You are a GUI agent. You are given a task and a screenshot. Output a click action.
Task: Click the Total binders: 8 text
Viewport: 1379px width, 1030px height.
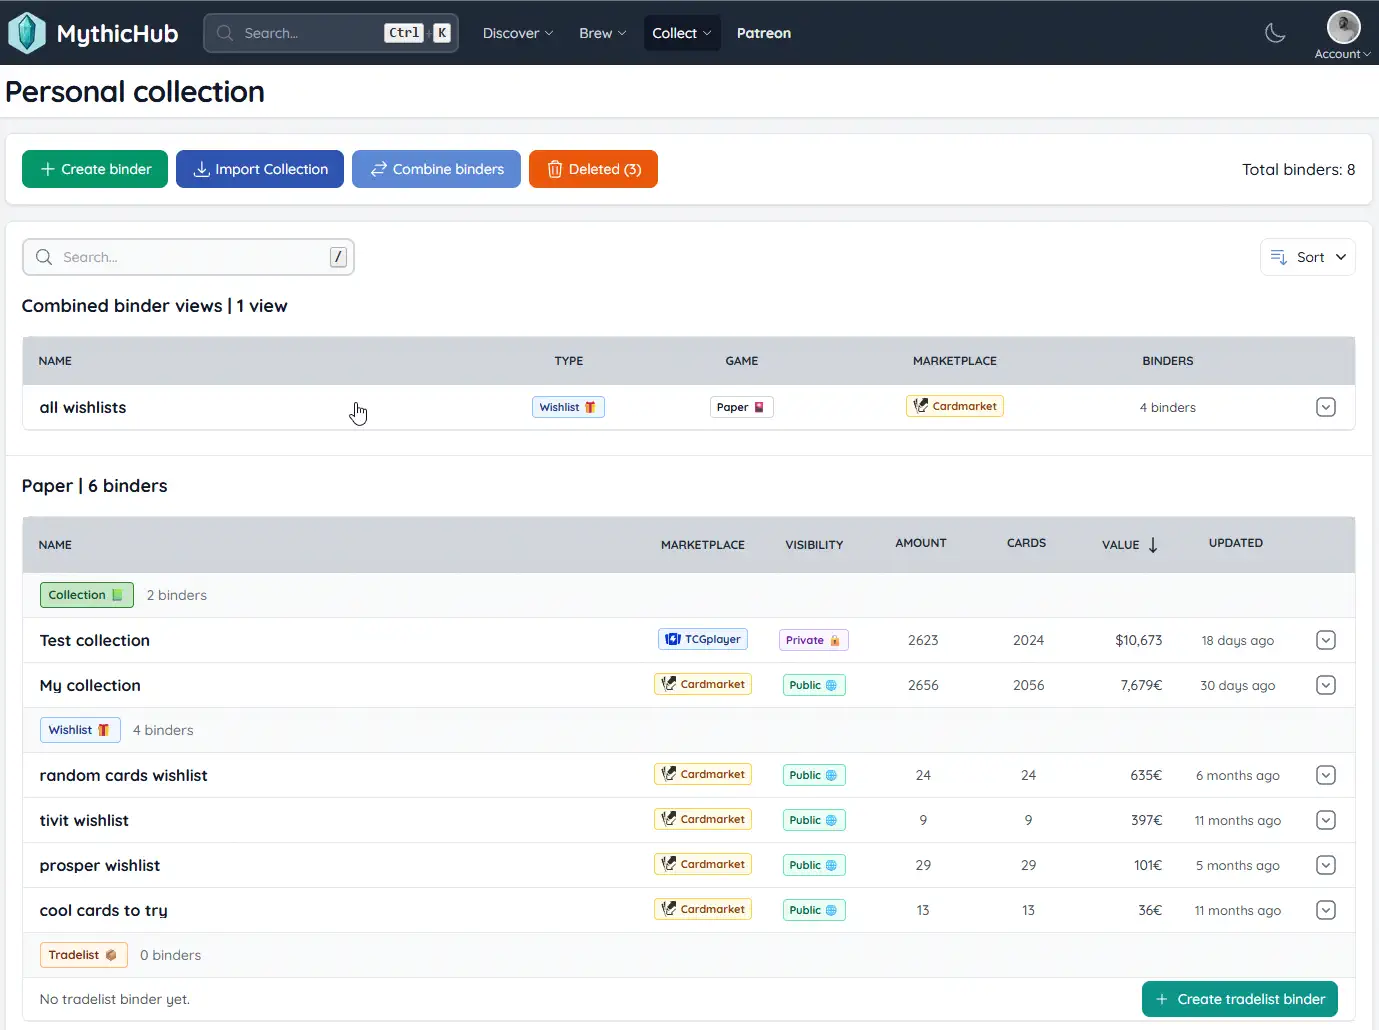[x=1298, y=169]
